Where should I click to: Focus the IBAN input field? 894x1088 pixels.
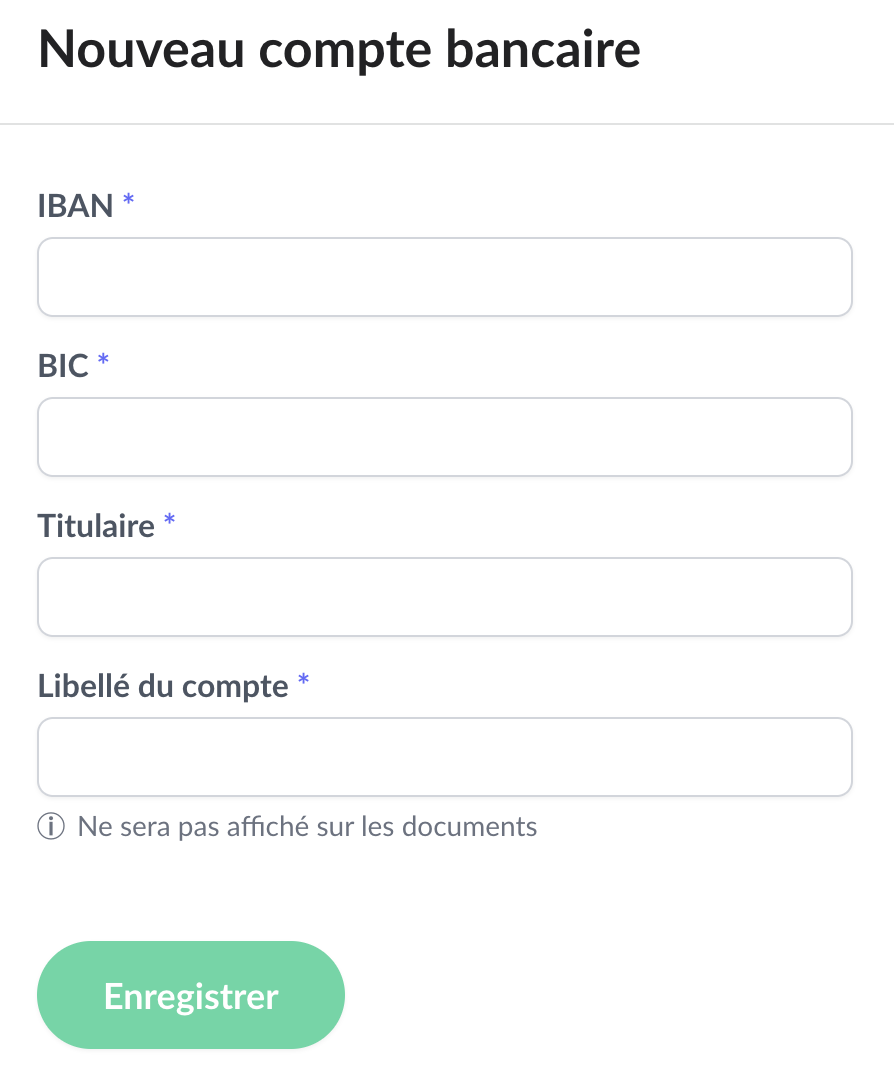[x=444, y=277]
